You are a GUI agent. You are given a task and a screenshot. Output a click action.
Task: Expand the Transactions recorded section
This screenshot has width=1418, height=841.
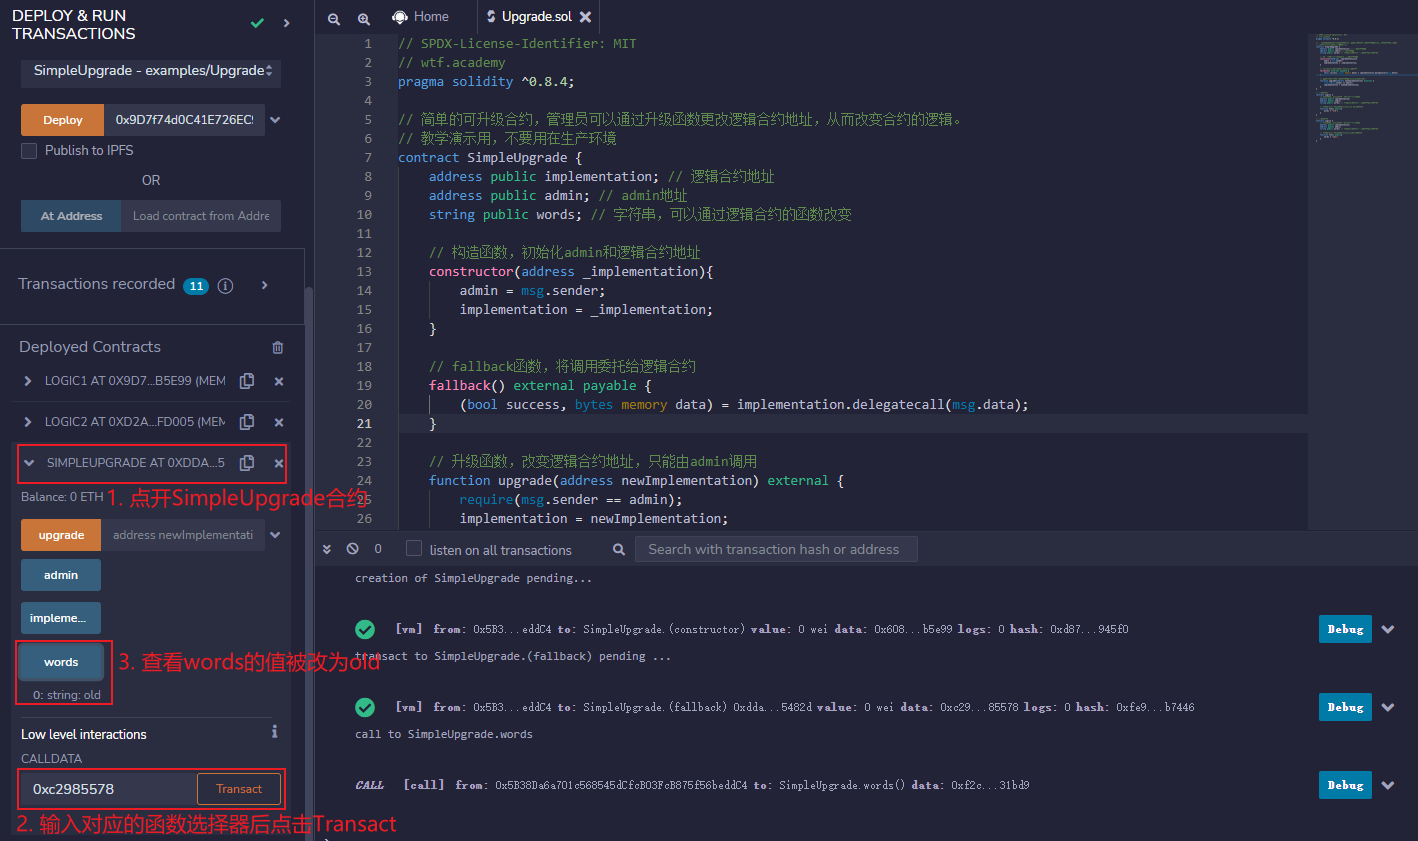coord(264,285)
